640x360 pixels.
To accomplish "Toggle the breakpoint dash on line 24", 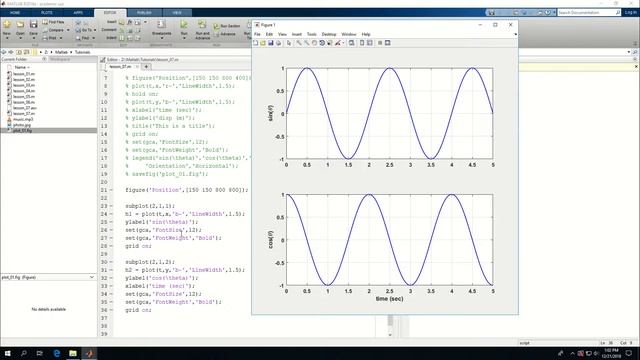I will (x=111, y=214).
